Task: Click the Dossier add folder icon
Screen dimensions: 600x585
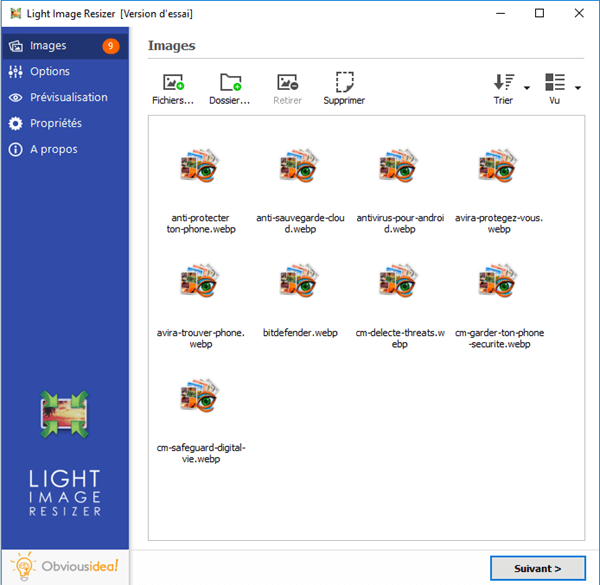Action: pyautogui.click(x=230, y=82)
